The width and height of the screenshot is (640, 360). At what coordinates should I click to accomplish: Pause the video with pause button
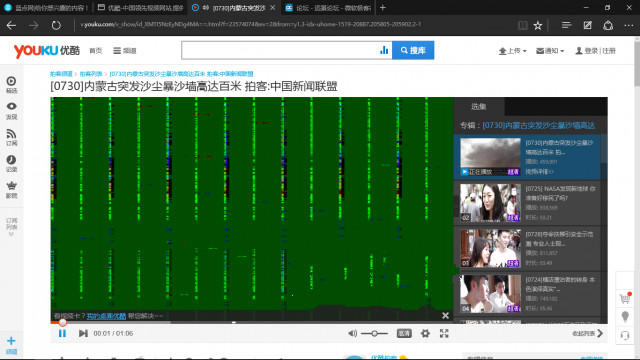click(62, 333)
